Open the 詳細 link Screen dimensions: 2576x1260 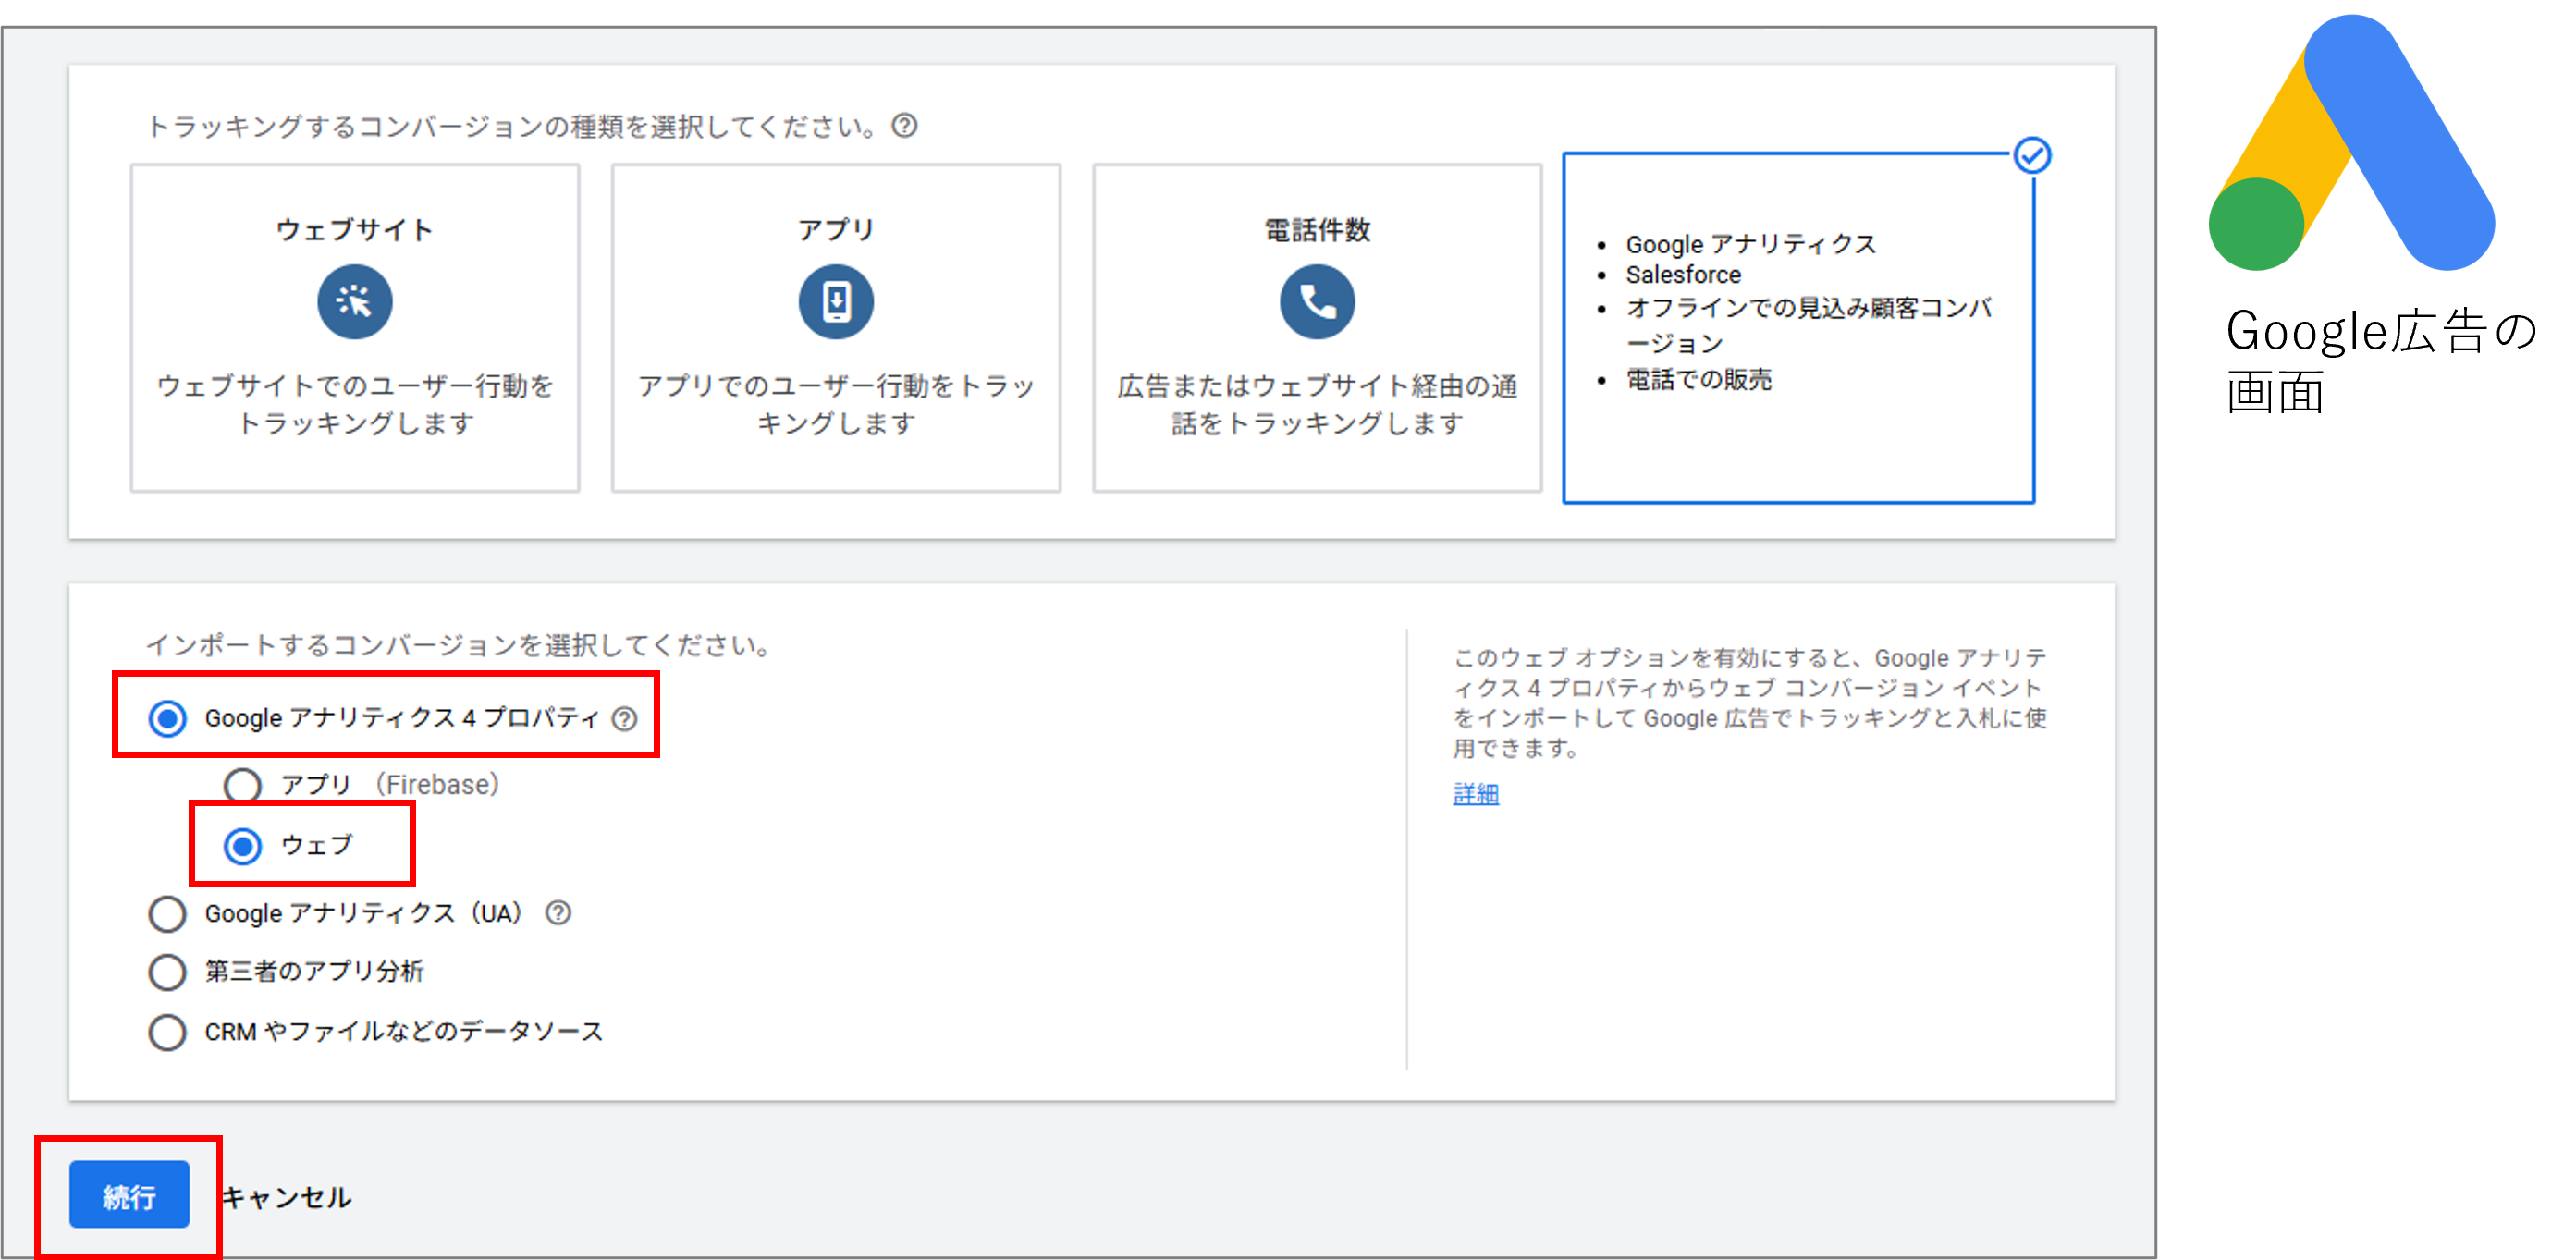tap(1476, 794)
